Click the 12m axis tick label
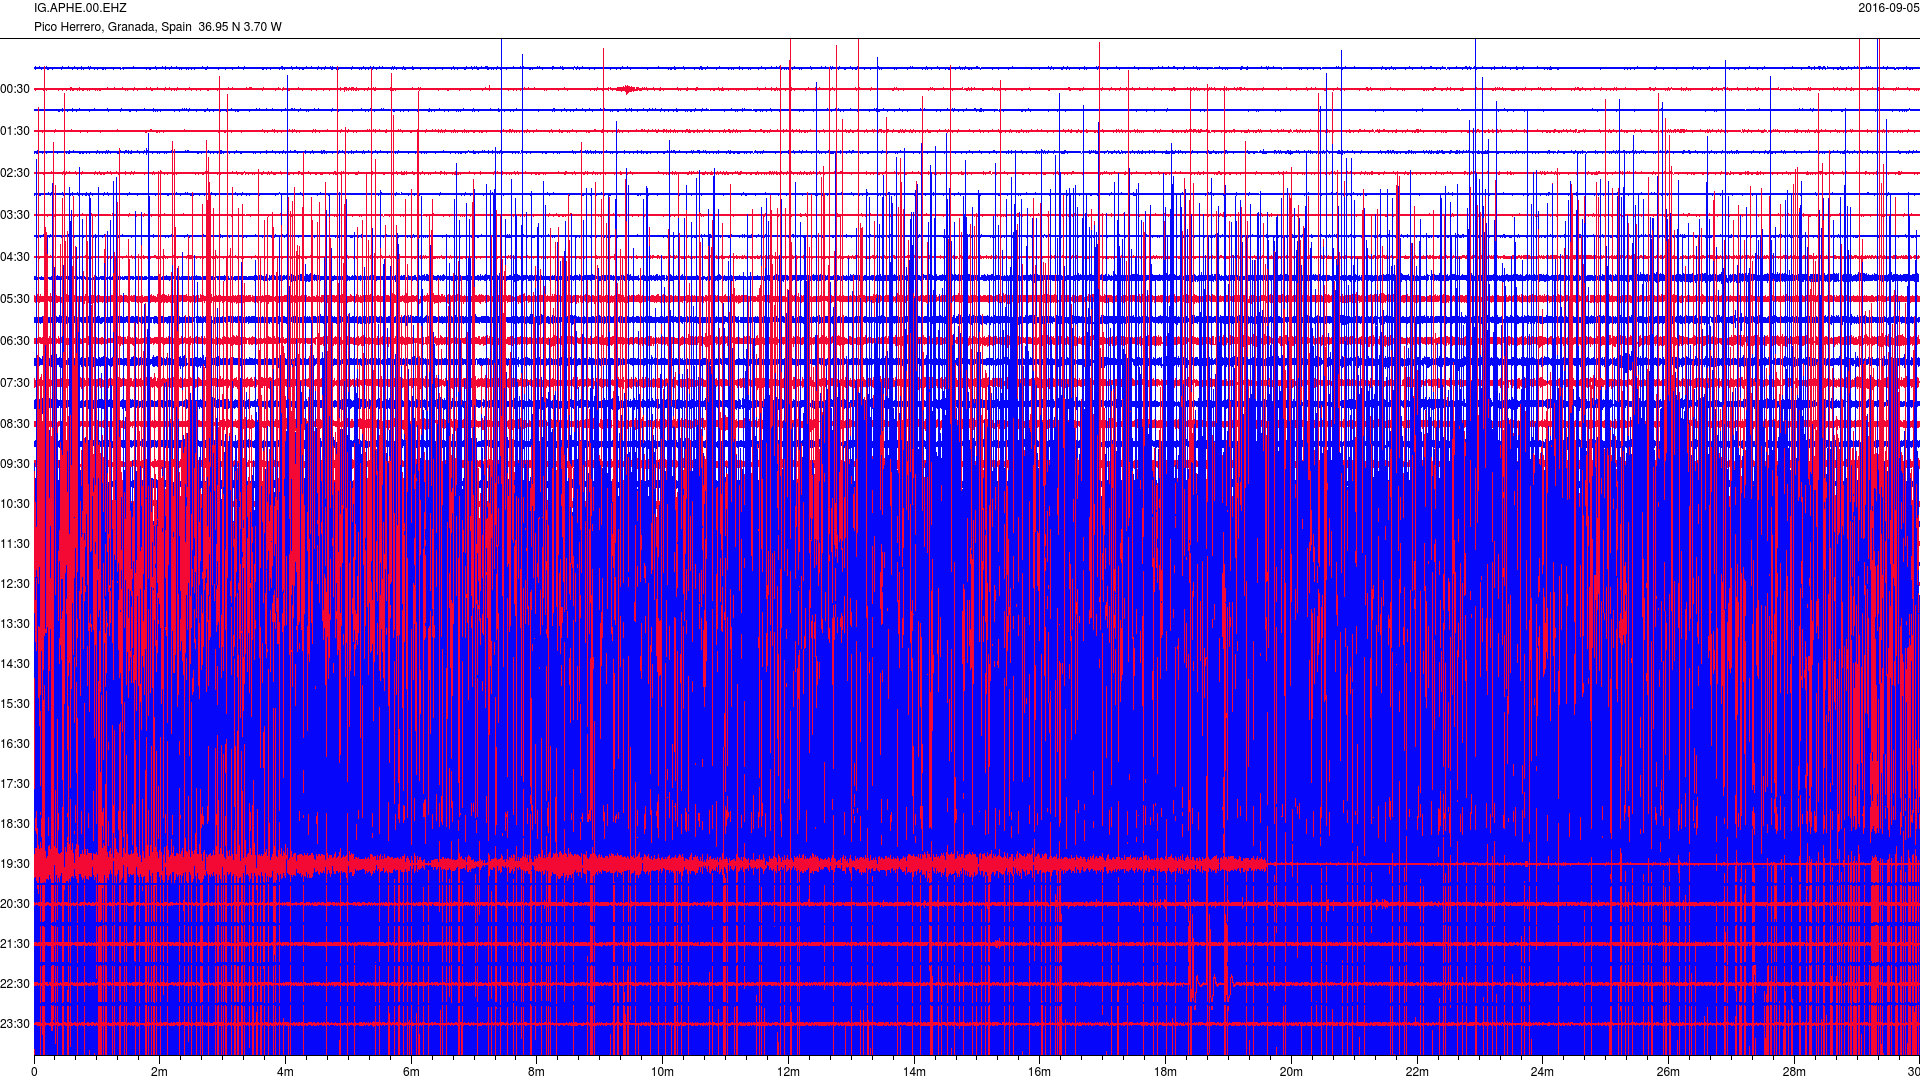Screen dimensions: 1920x1080 click(x=788, y=1072)
